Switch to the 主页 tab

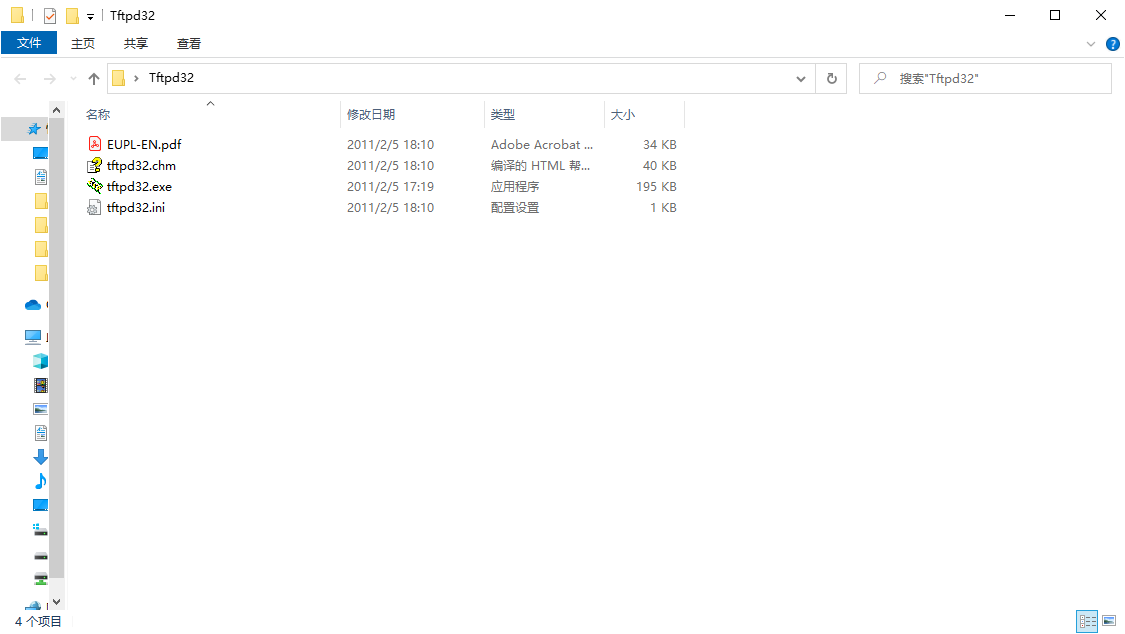83,44
